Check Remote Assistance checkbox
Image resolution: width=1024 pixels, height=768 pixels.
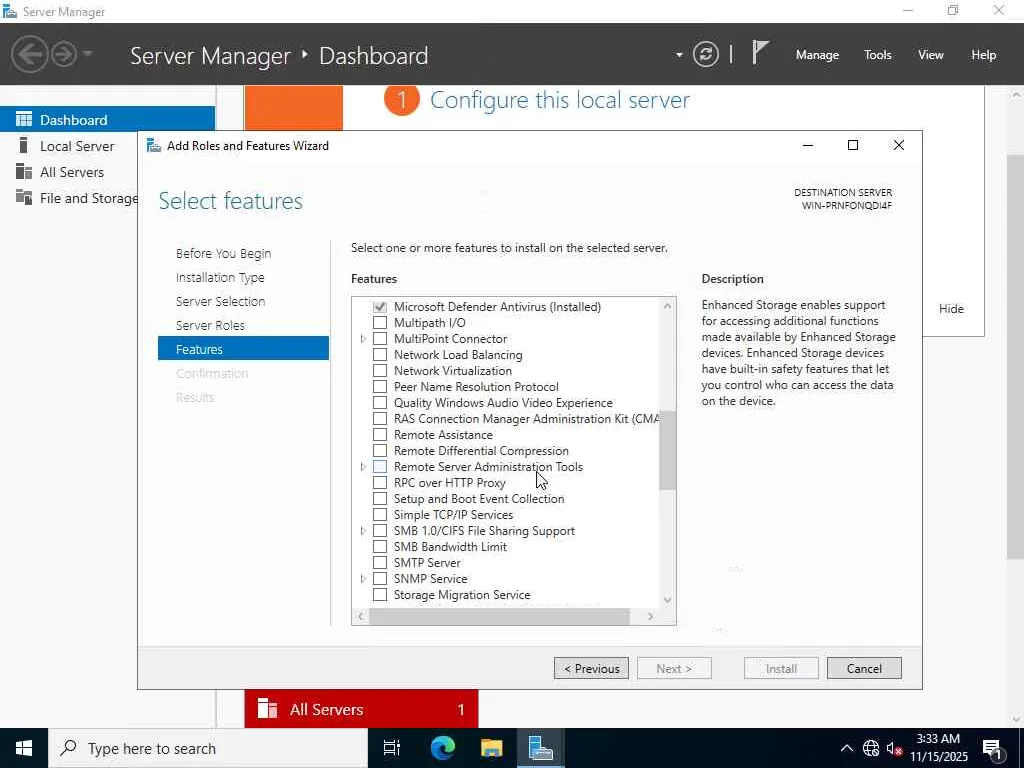click(379, 435)
